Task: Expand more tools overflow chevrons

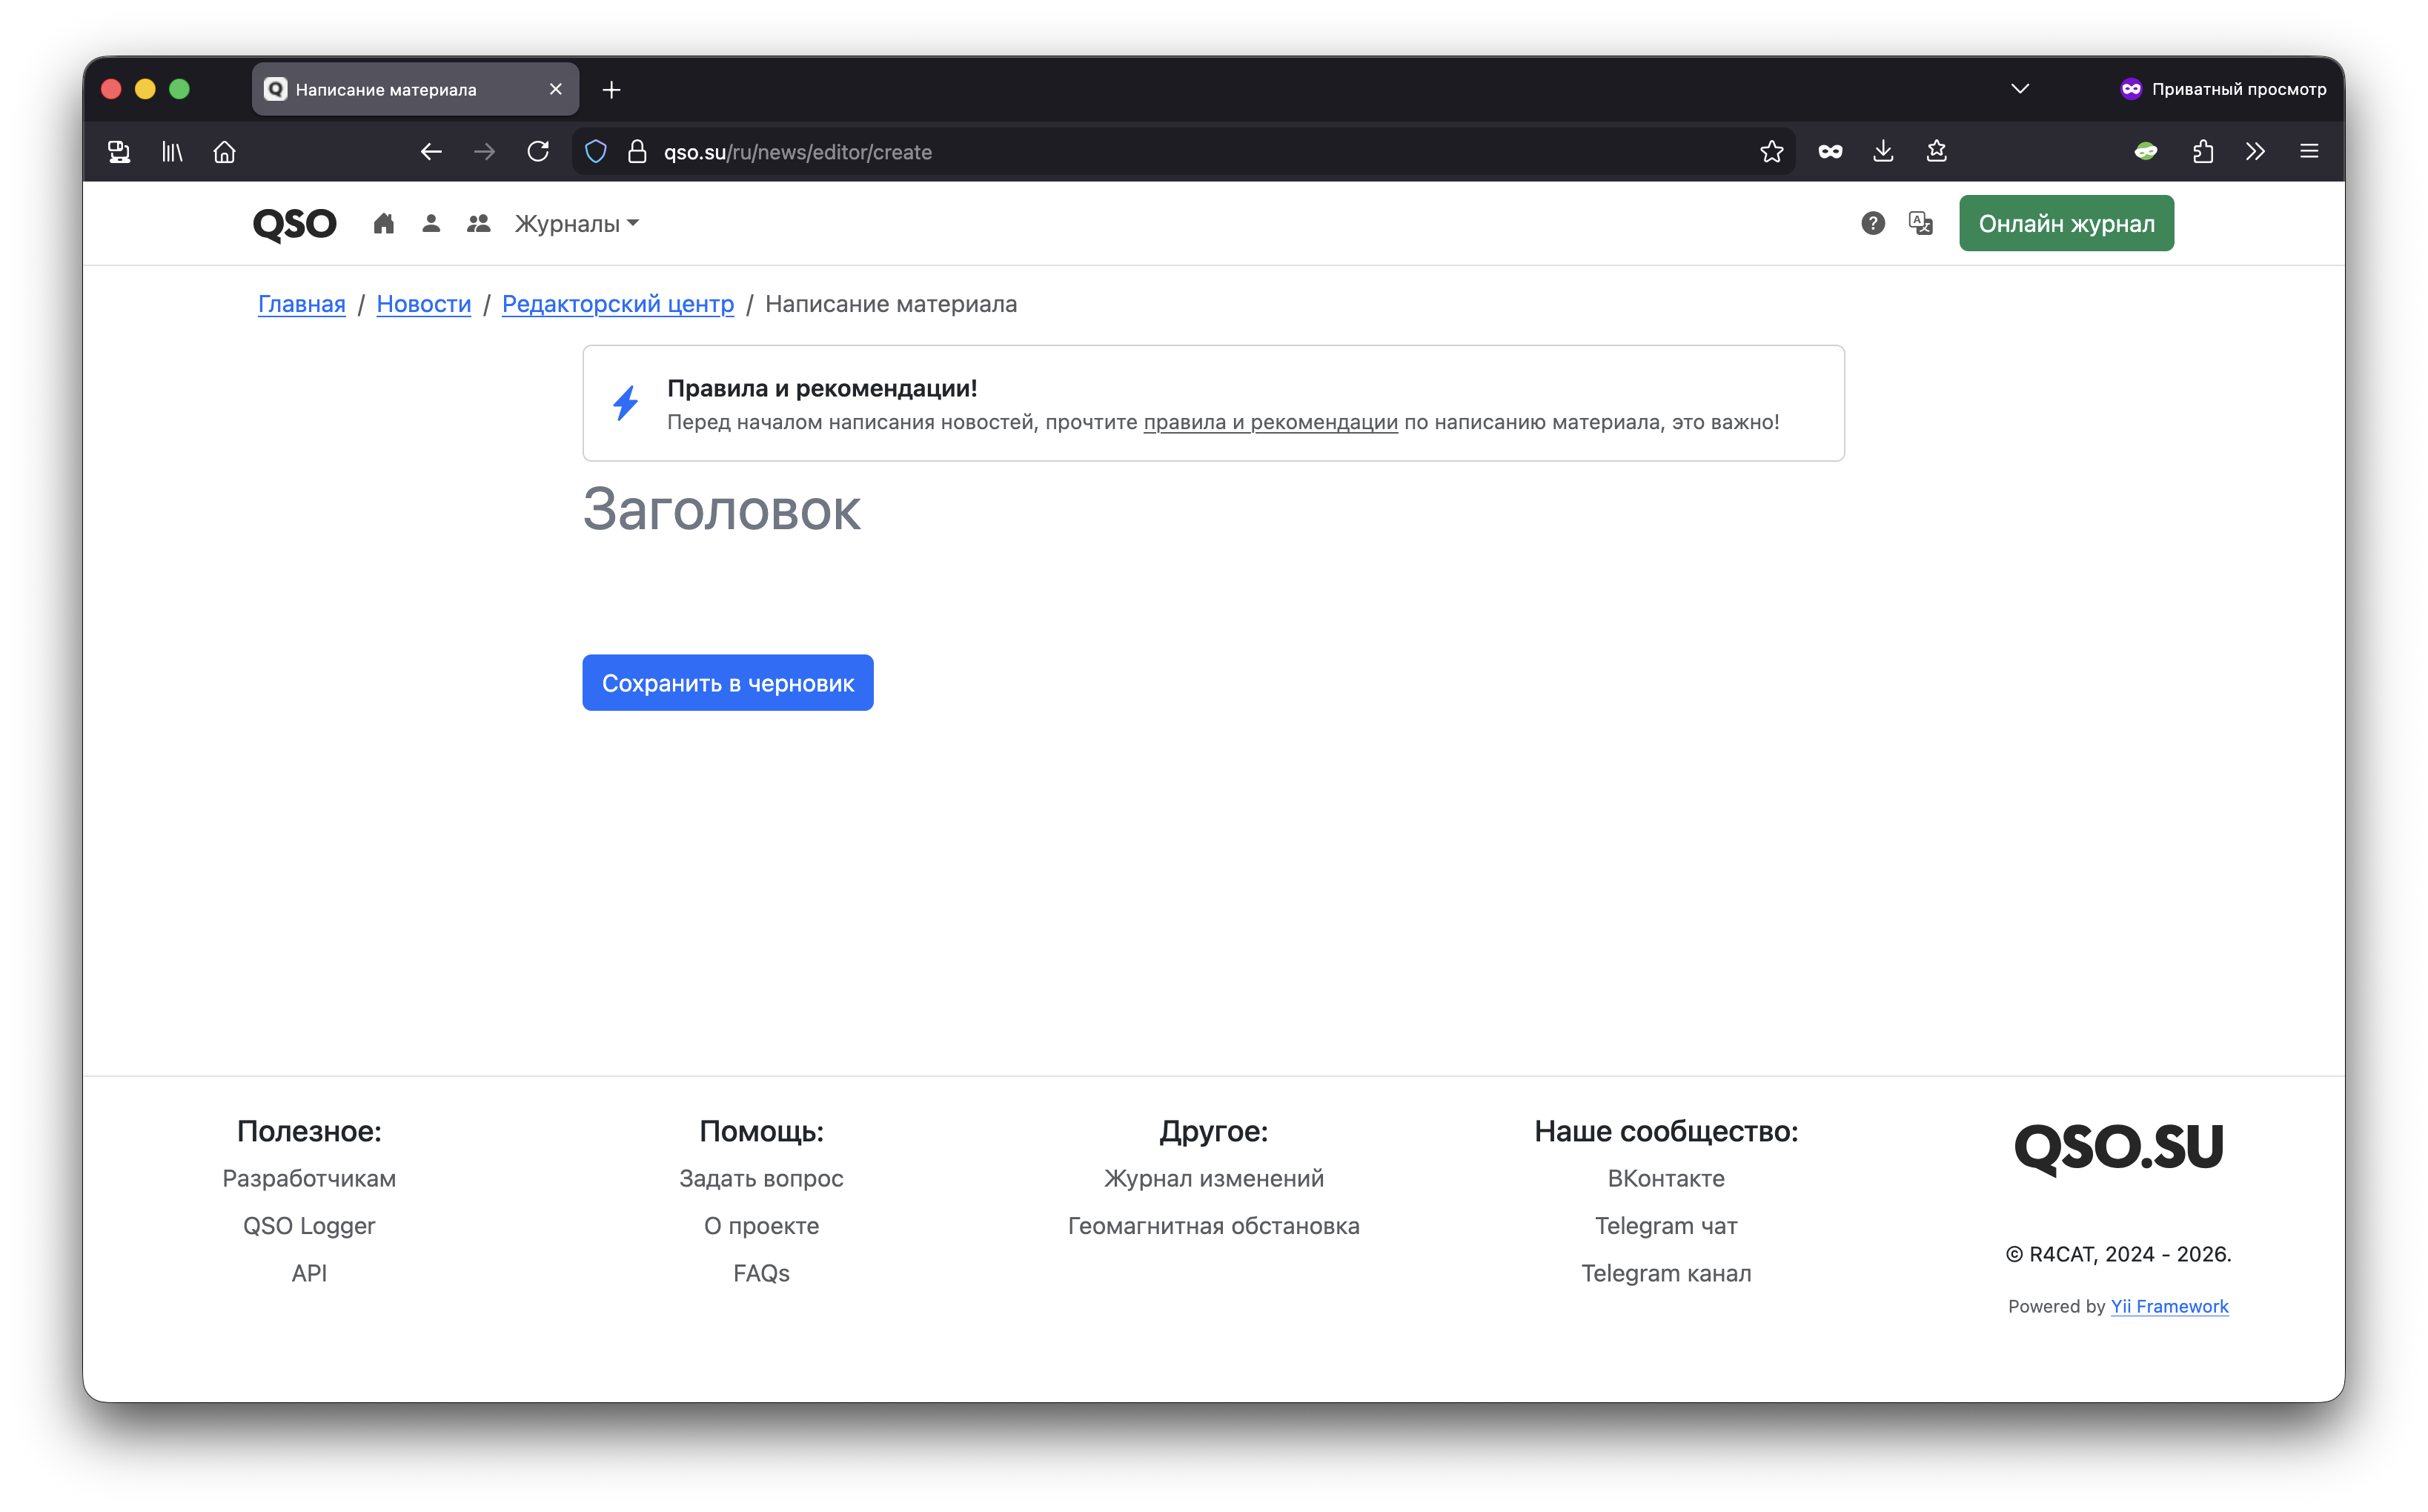Action: 2255,151
